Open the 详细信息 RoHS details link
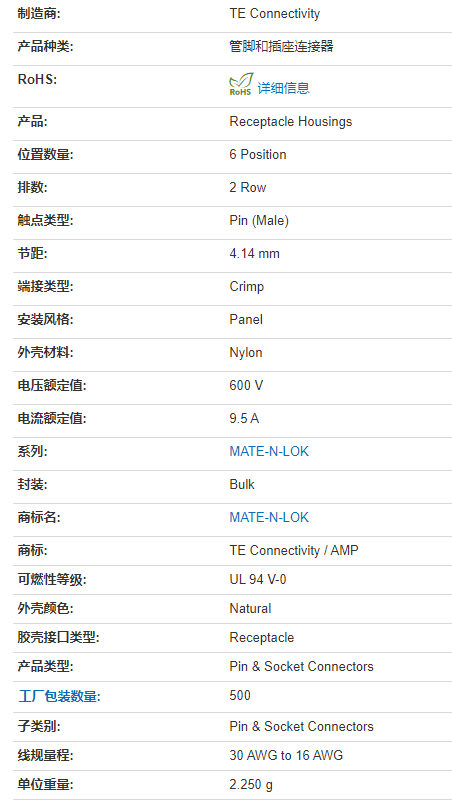The image size is (452, 800). point(283,88)
